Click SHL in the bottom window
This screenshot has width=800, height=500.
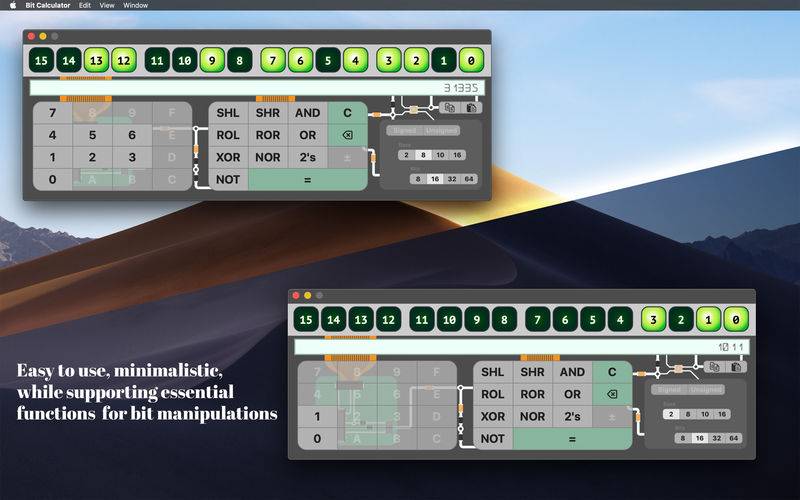[x=493, y=372]
